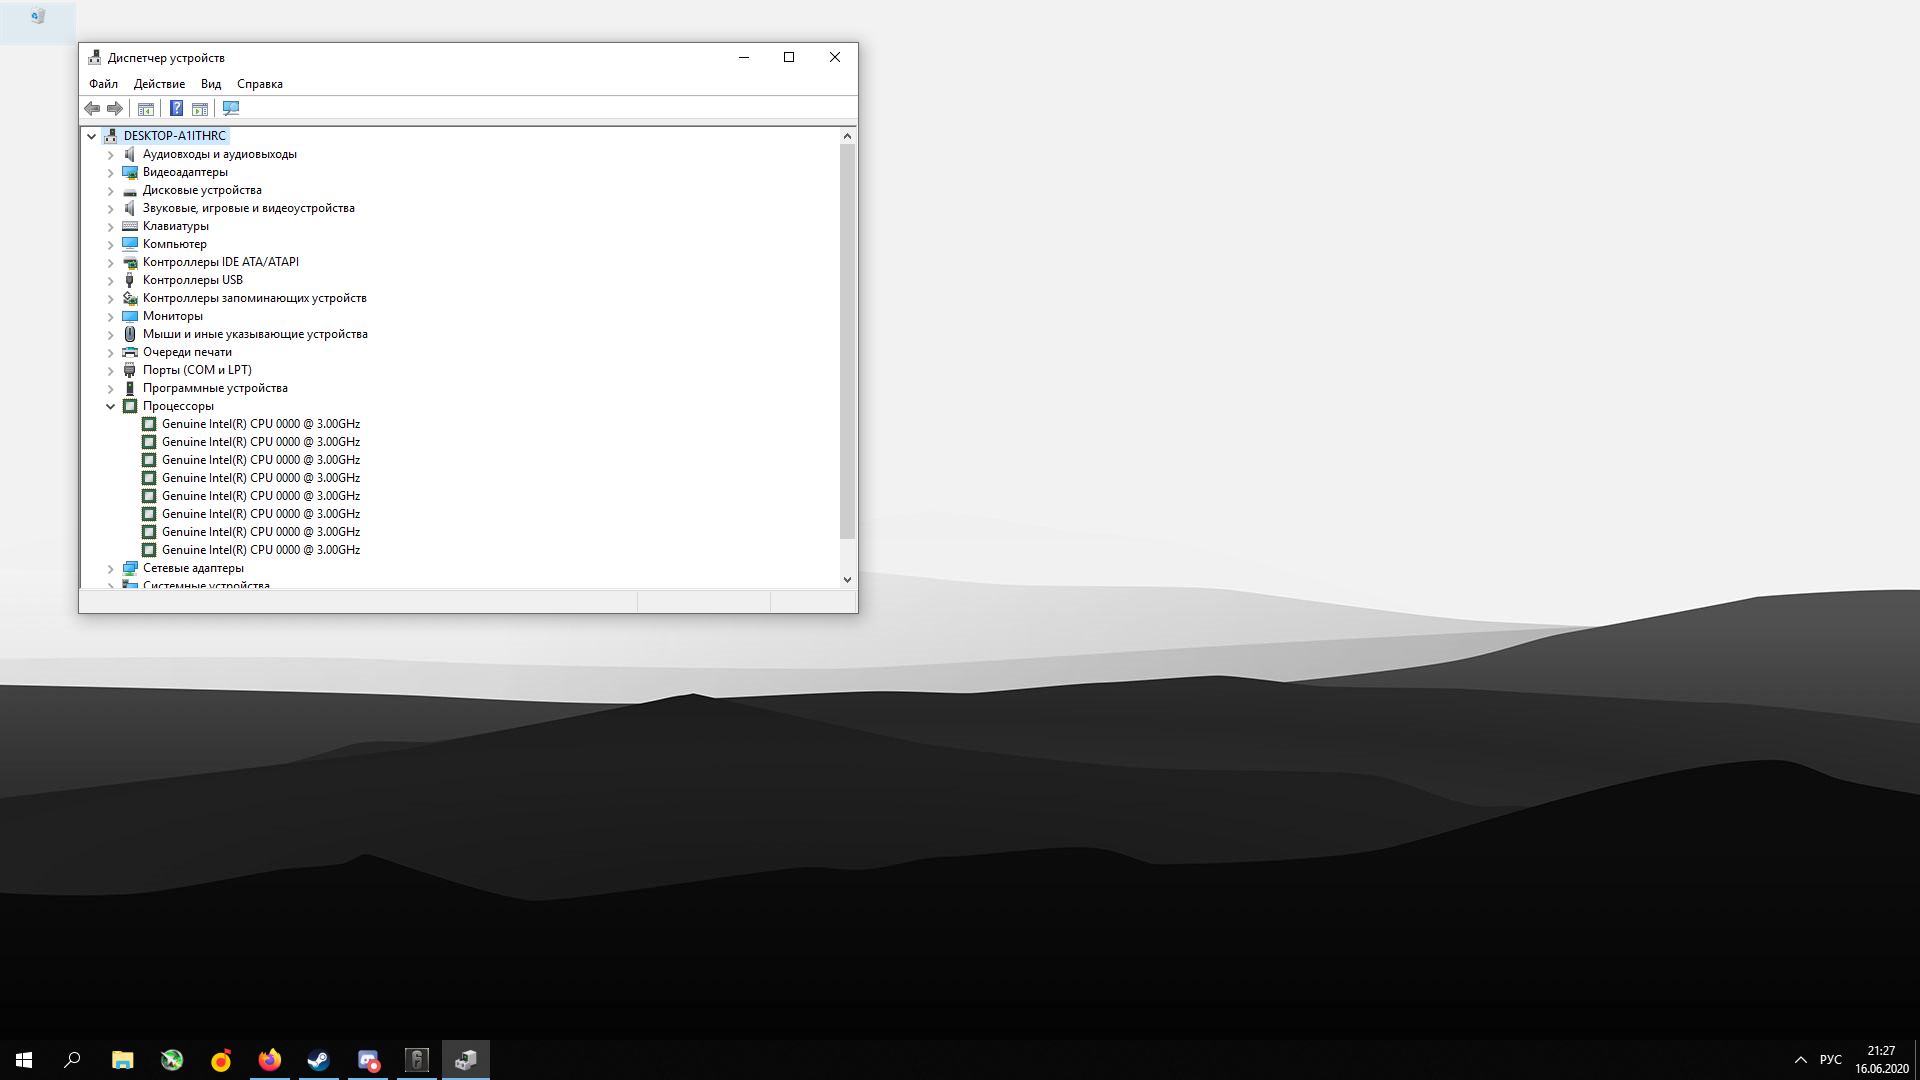Open Firefox from the taskbar

[x=270, y=1060]
